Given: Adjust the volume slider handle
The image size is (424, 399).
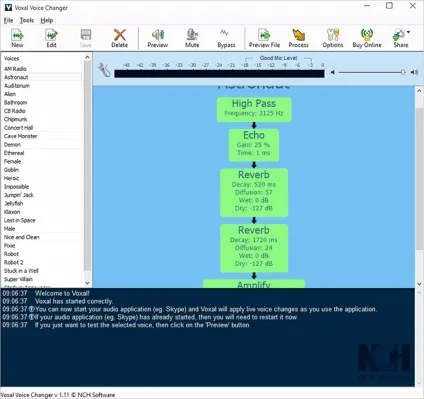Looking at the screenshot, I should [x=403, y=72].
